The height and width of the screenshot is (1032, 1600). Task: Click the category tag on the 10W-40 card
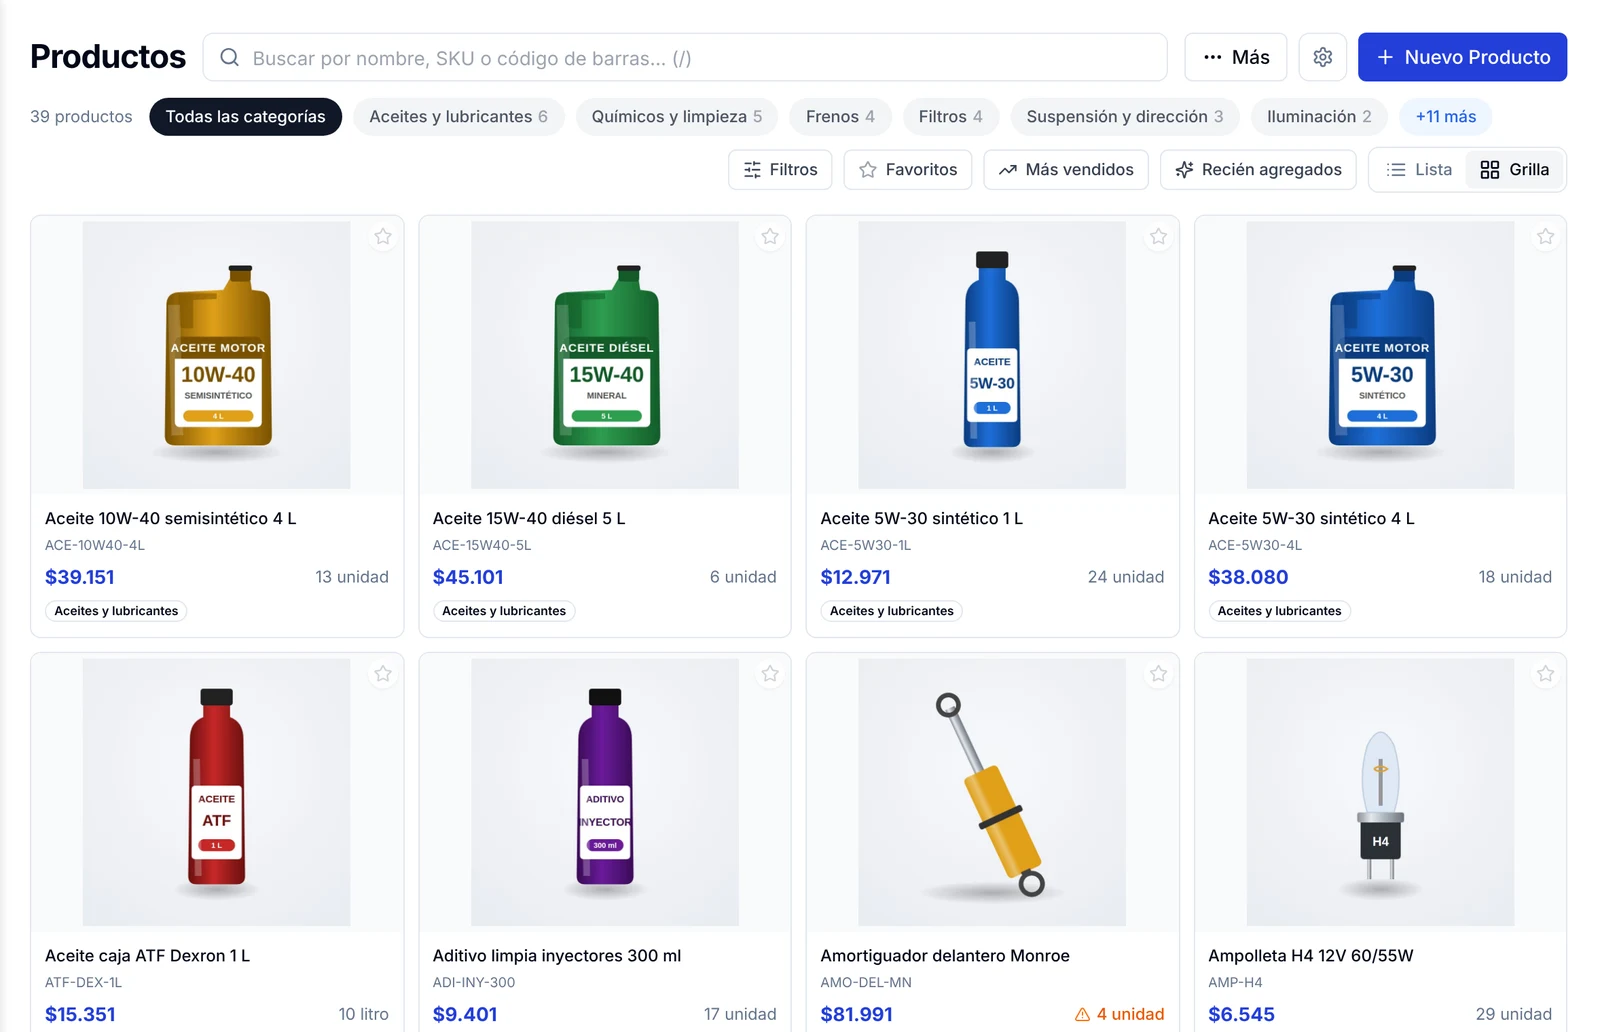[116, 611]
